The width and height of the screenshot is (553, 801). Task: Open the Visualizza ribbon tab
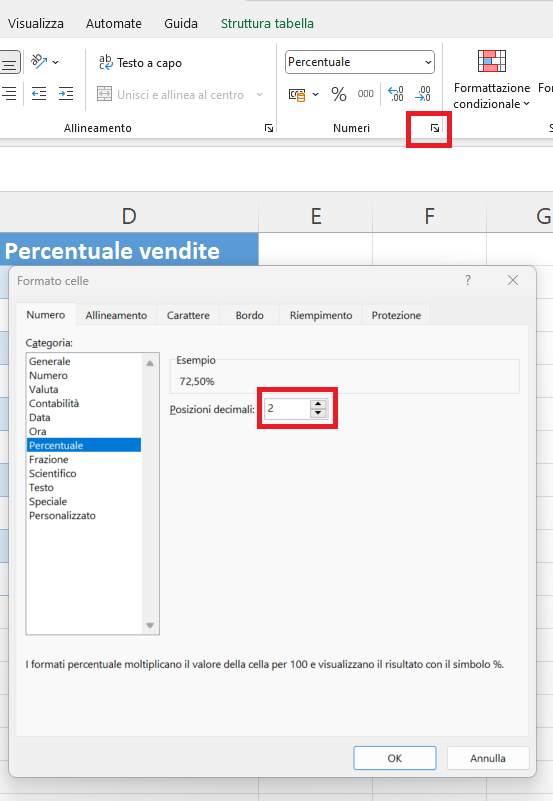[36, 23]
